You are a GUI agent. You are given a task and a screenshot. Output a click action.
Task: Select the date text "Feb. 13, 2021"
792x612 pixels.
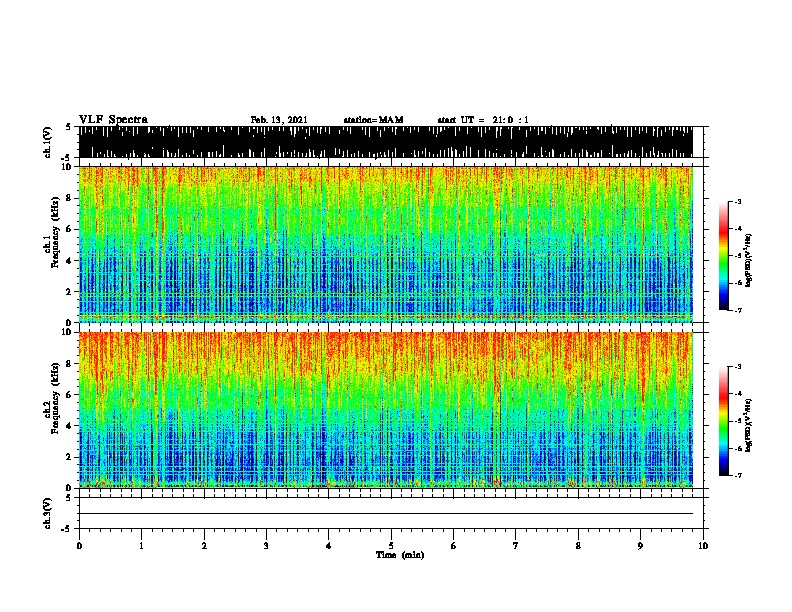tap(279, 120)
